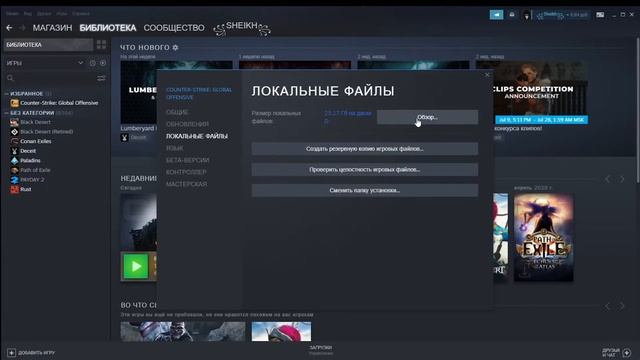The width and height of the screenshot is (640, 360).
Task: Open the Clips Competition Announcement news card
Action: pos(540,93)
